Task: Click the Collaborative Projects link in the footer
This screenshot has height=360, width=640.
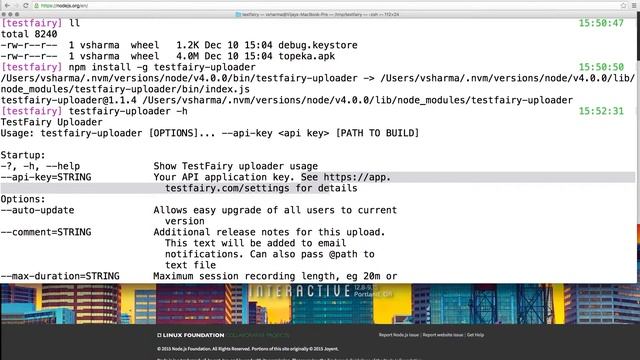Action: [258, 335]
